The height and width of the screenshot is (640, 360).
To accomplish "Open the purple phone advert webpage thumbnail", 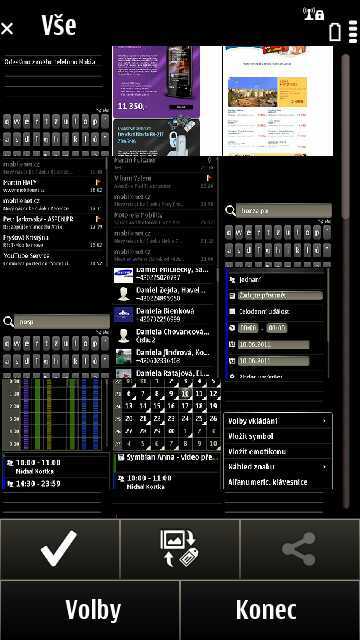I will (x=167, y=101).
